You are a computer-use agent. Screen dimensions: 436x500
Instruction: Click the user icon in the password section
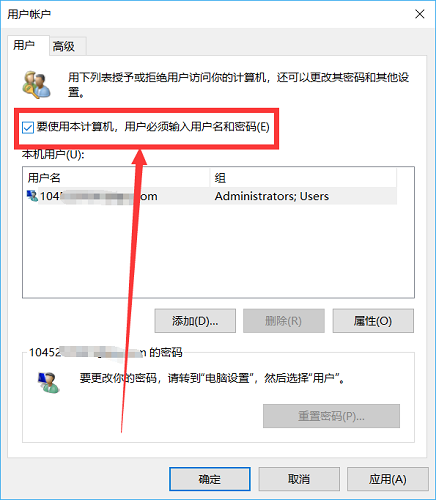point(49,382)
